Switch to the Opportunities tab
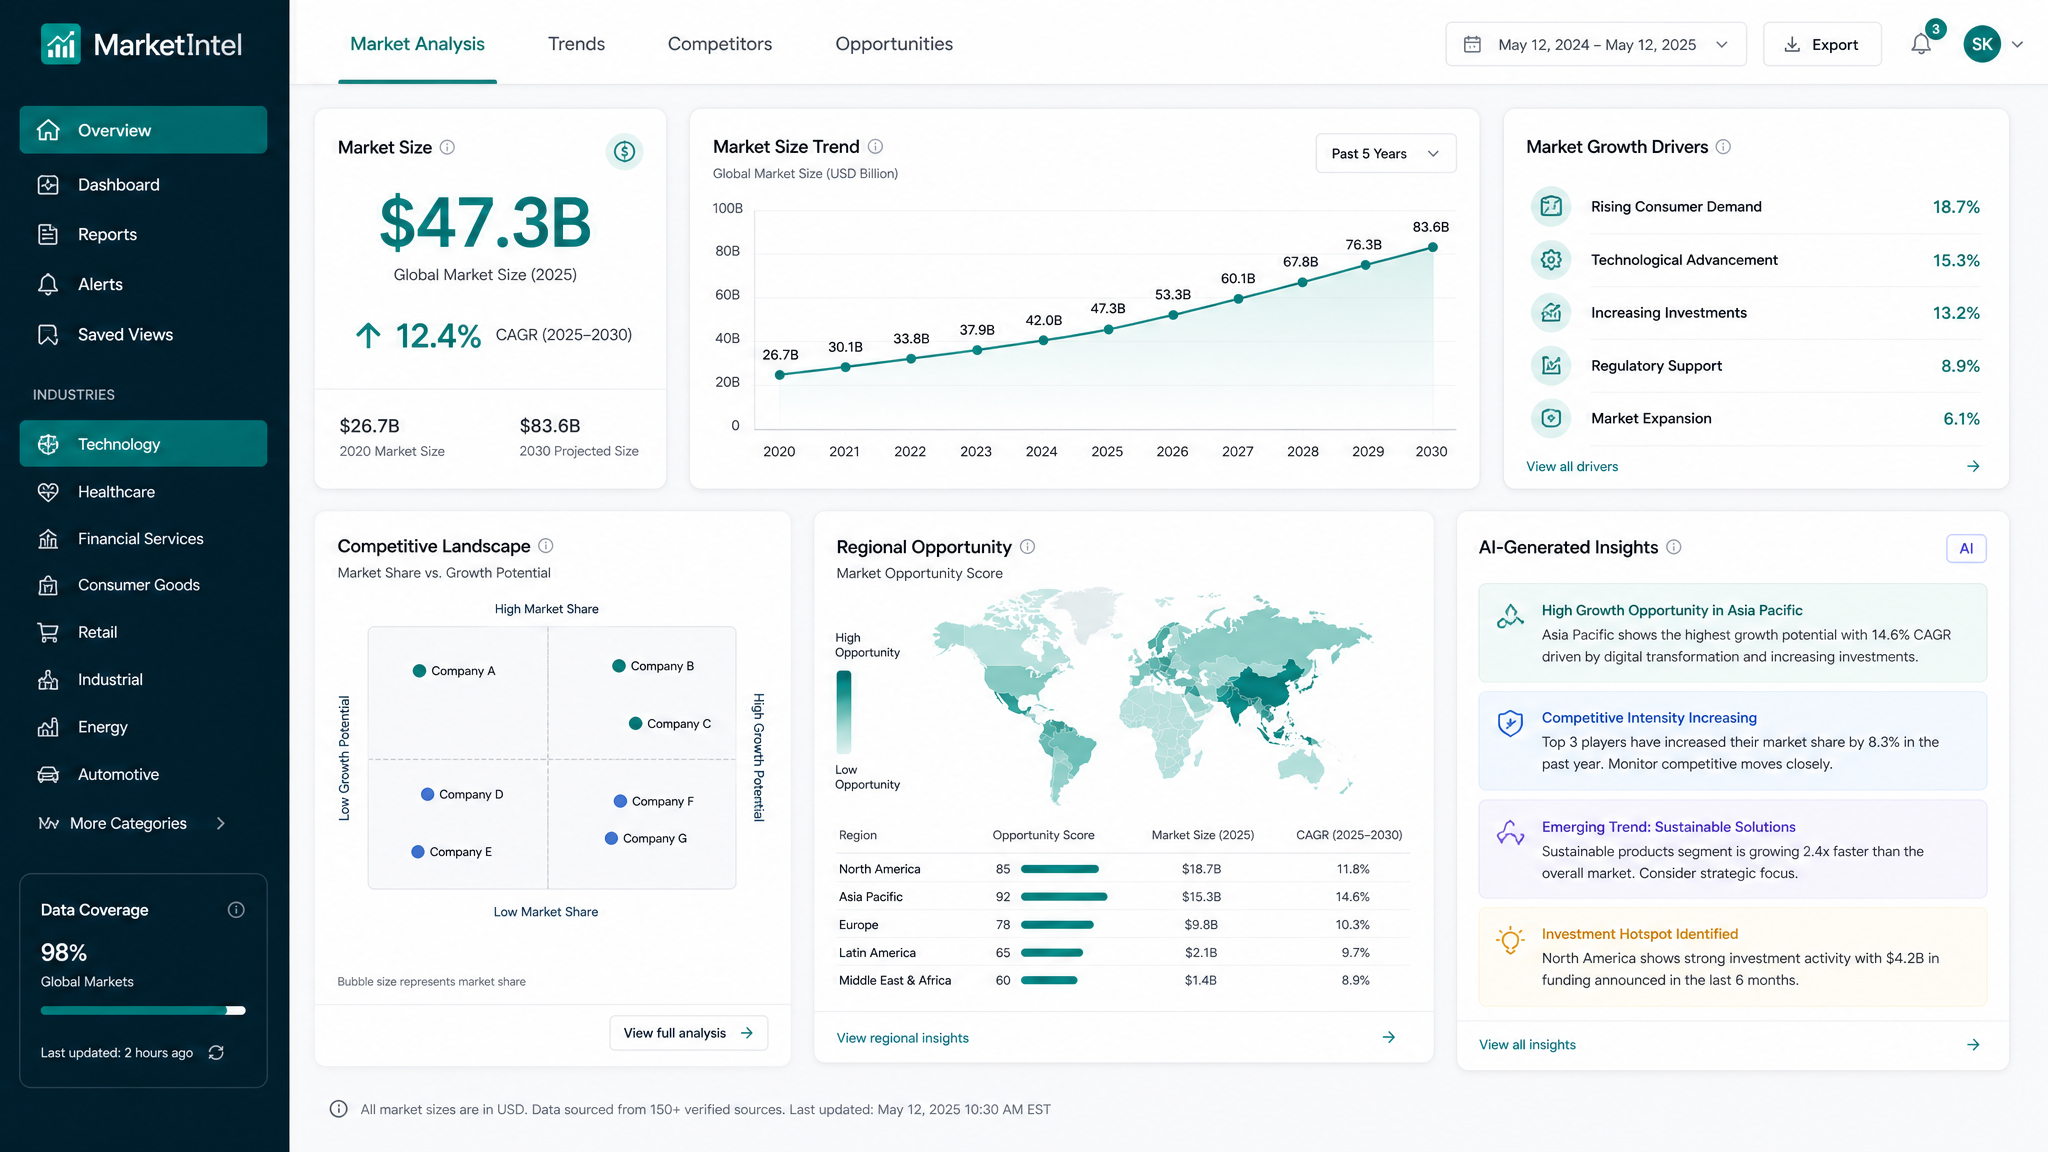The width and height of the screenshot is (2048, 1152). [x=894, y=44]
